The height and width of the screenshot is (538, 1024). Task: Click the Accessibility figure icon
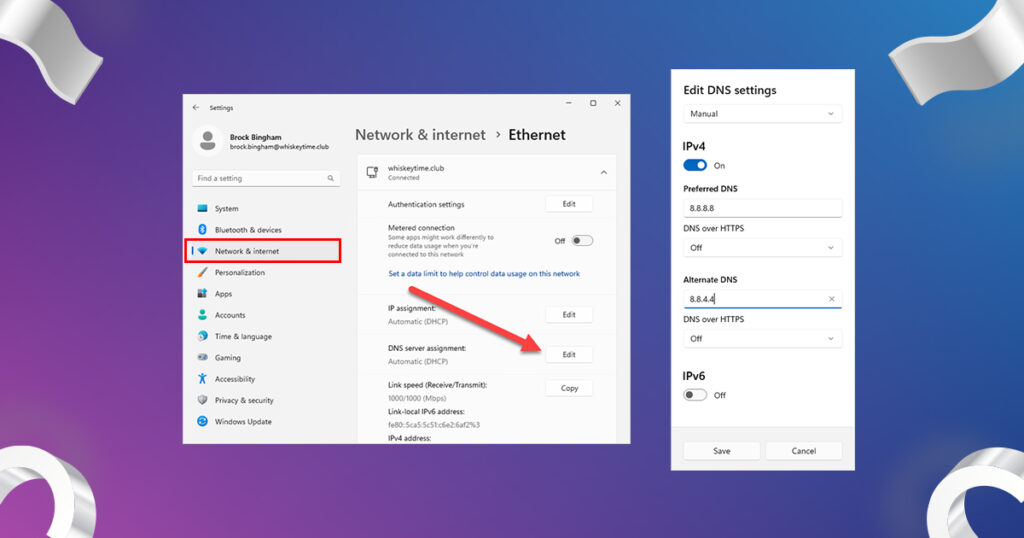coord(202,379)
